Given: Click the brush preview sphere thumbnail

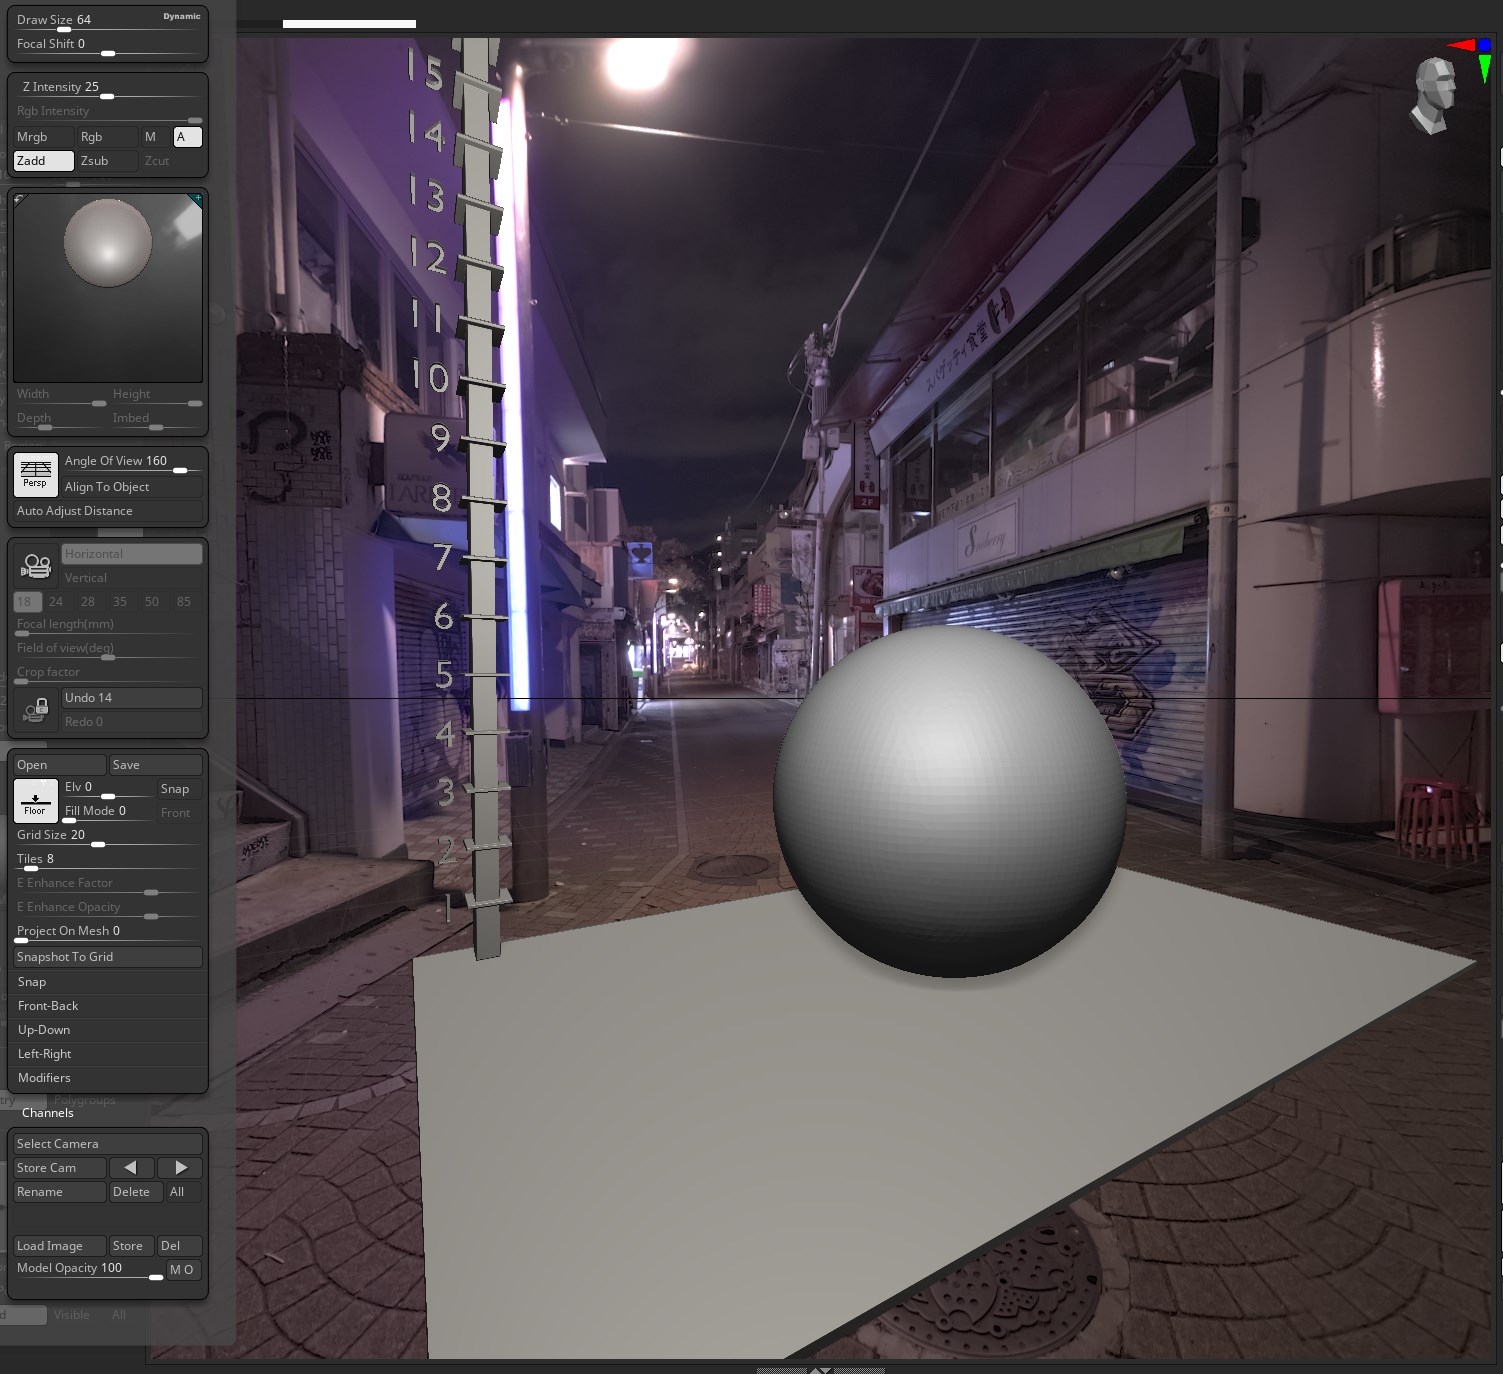Looking at the screenshot, I should 108,243.
